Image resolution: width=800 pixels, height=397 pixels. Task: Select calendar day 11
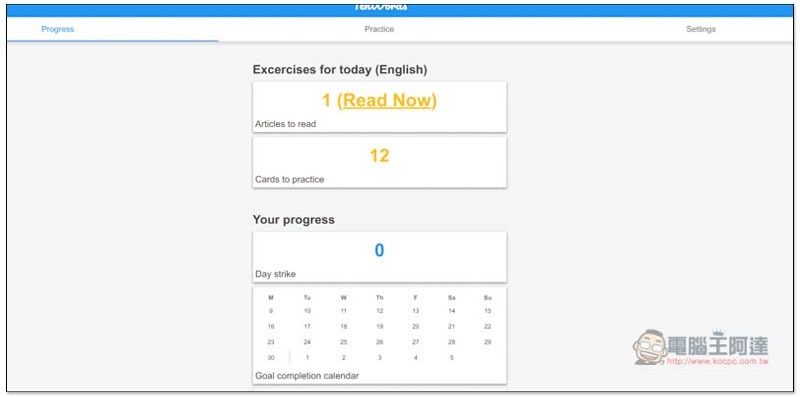(343, 311)
